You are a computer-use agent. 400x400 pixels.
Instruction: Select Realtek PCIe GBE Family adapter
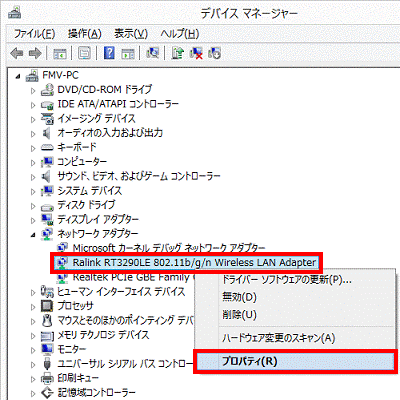[133, 277]
